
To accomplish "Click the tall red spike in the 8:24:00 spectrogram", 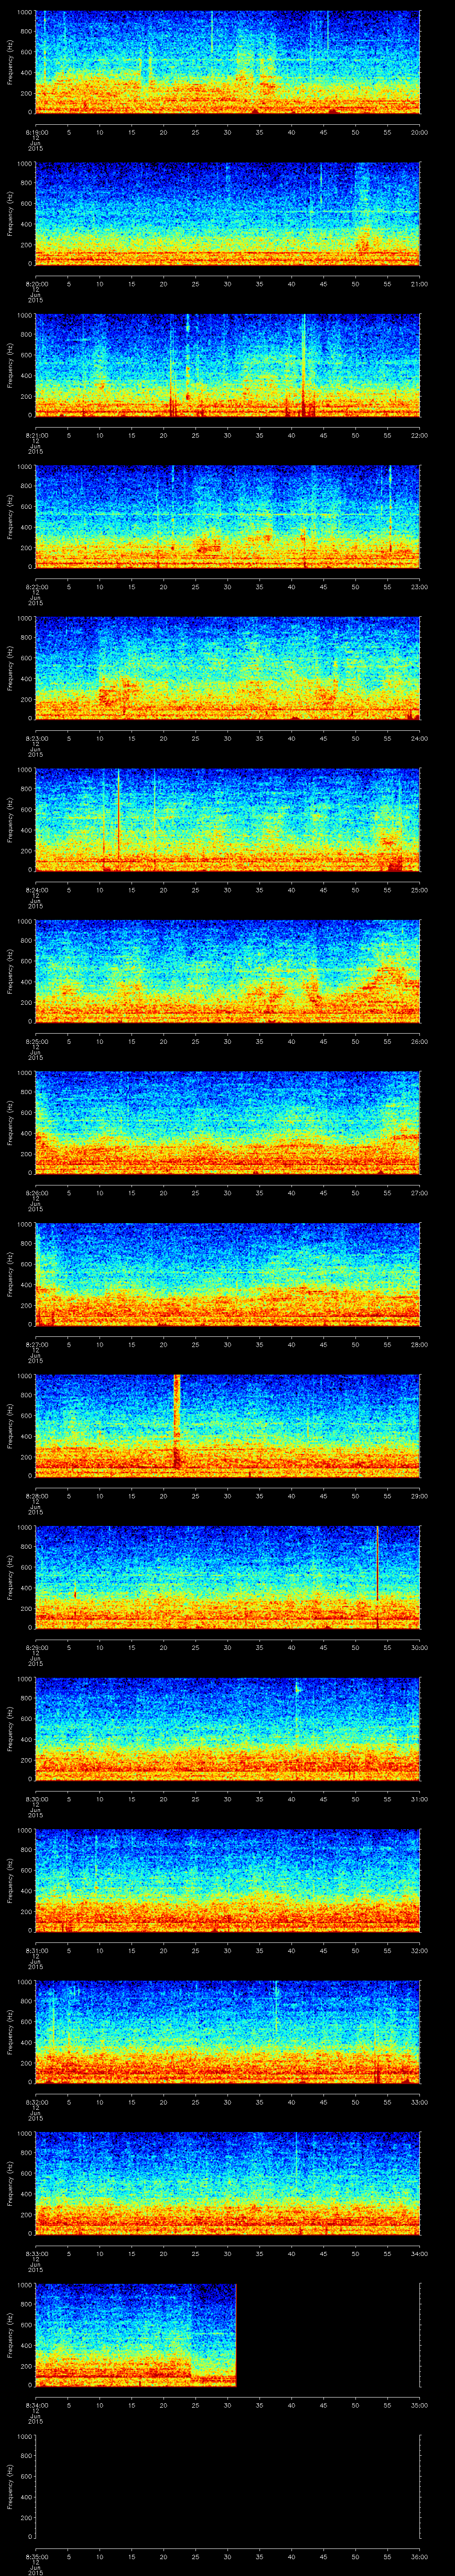I will coord(118,812).
